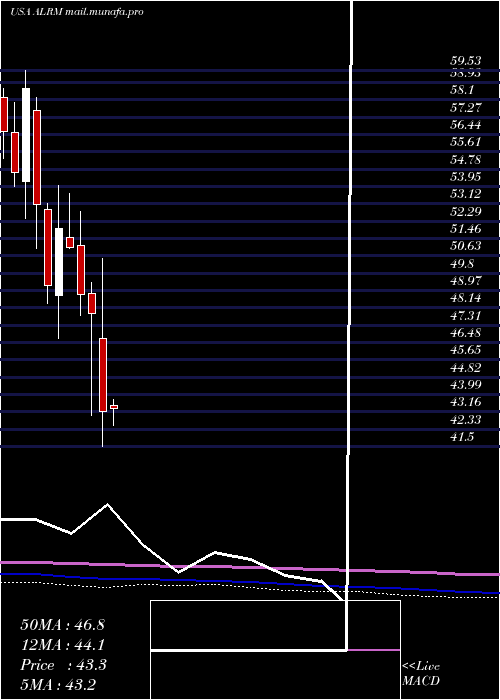Click the <<Live MACD label
This screenshot has width=500, height=700.
[421, 673]
